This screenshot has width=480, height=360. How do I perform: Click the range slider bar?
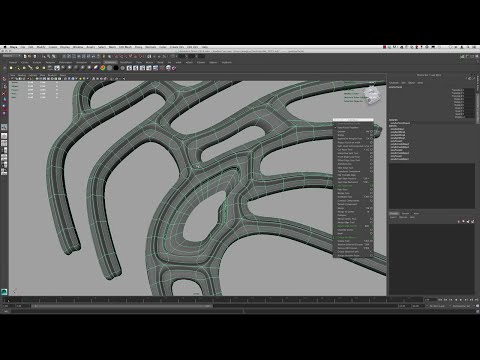click(x=122, y=306)
